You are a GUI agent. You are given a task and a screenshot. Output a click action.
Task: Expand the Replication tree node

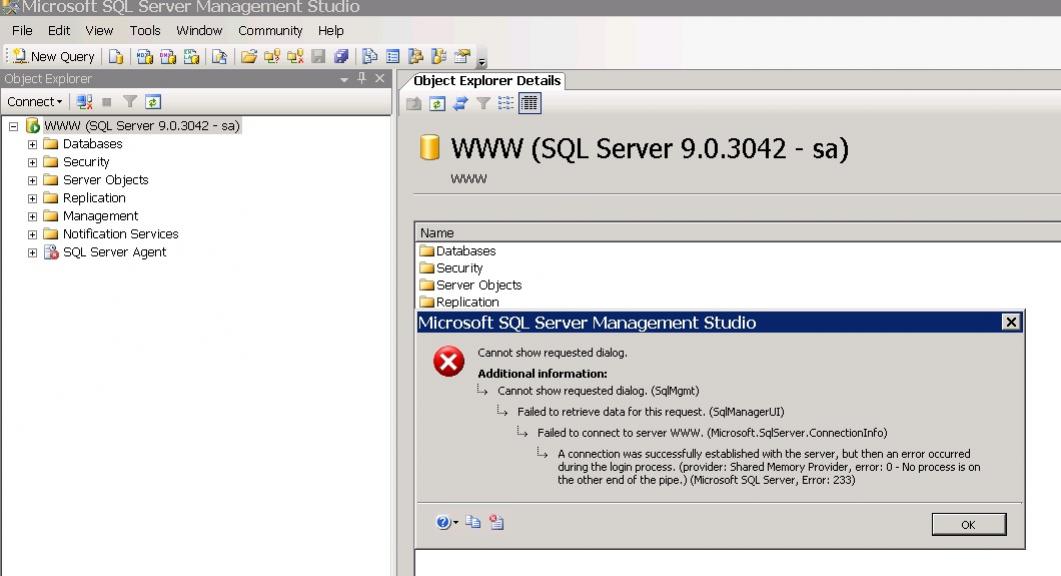pos(32,198)
